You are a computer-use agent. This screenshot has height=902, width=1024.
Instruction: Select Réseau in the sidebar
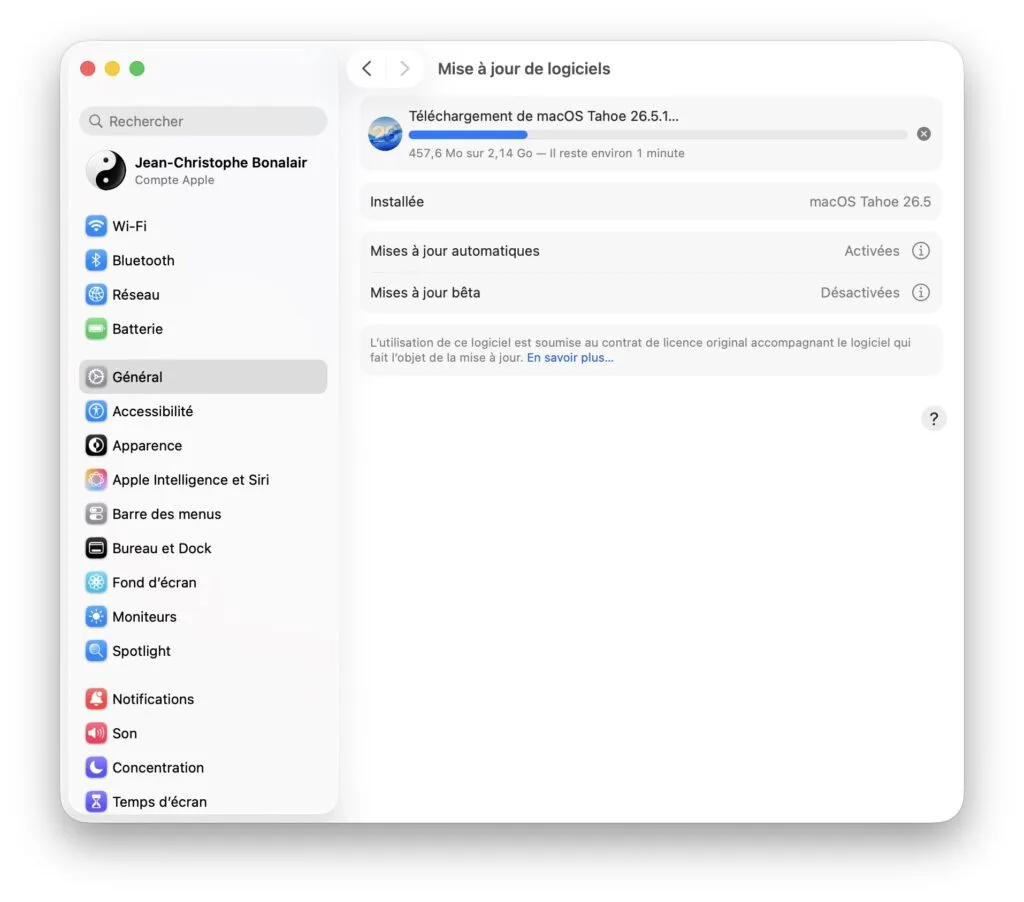point(203,295)
